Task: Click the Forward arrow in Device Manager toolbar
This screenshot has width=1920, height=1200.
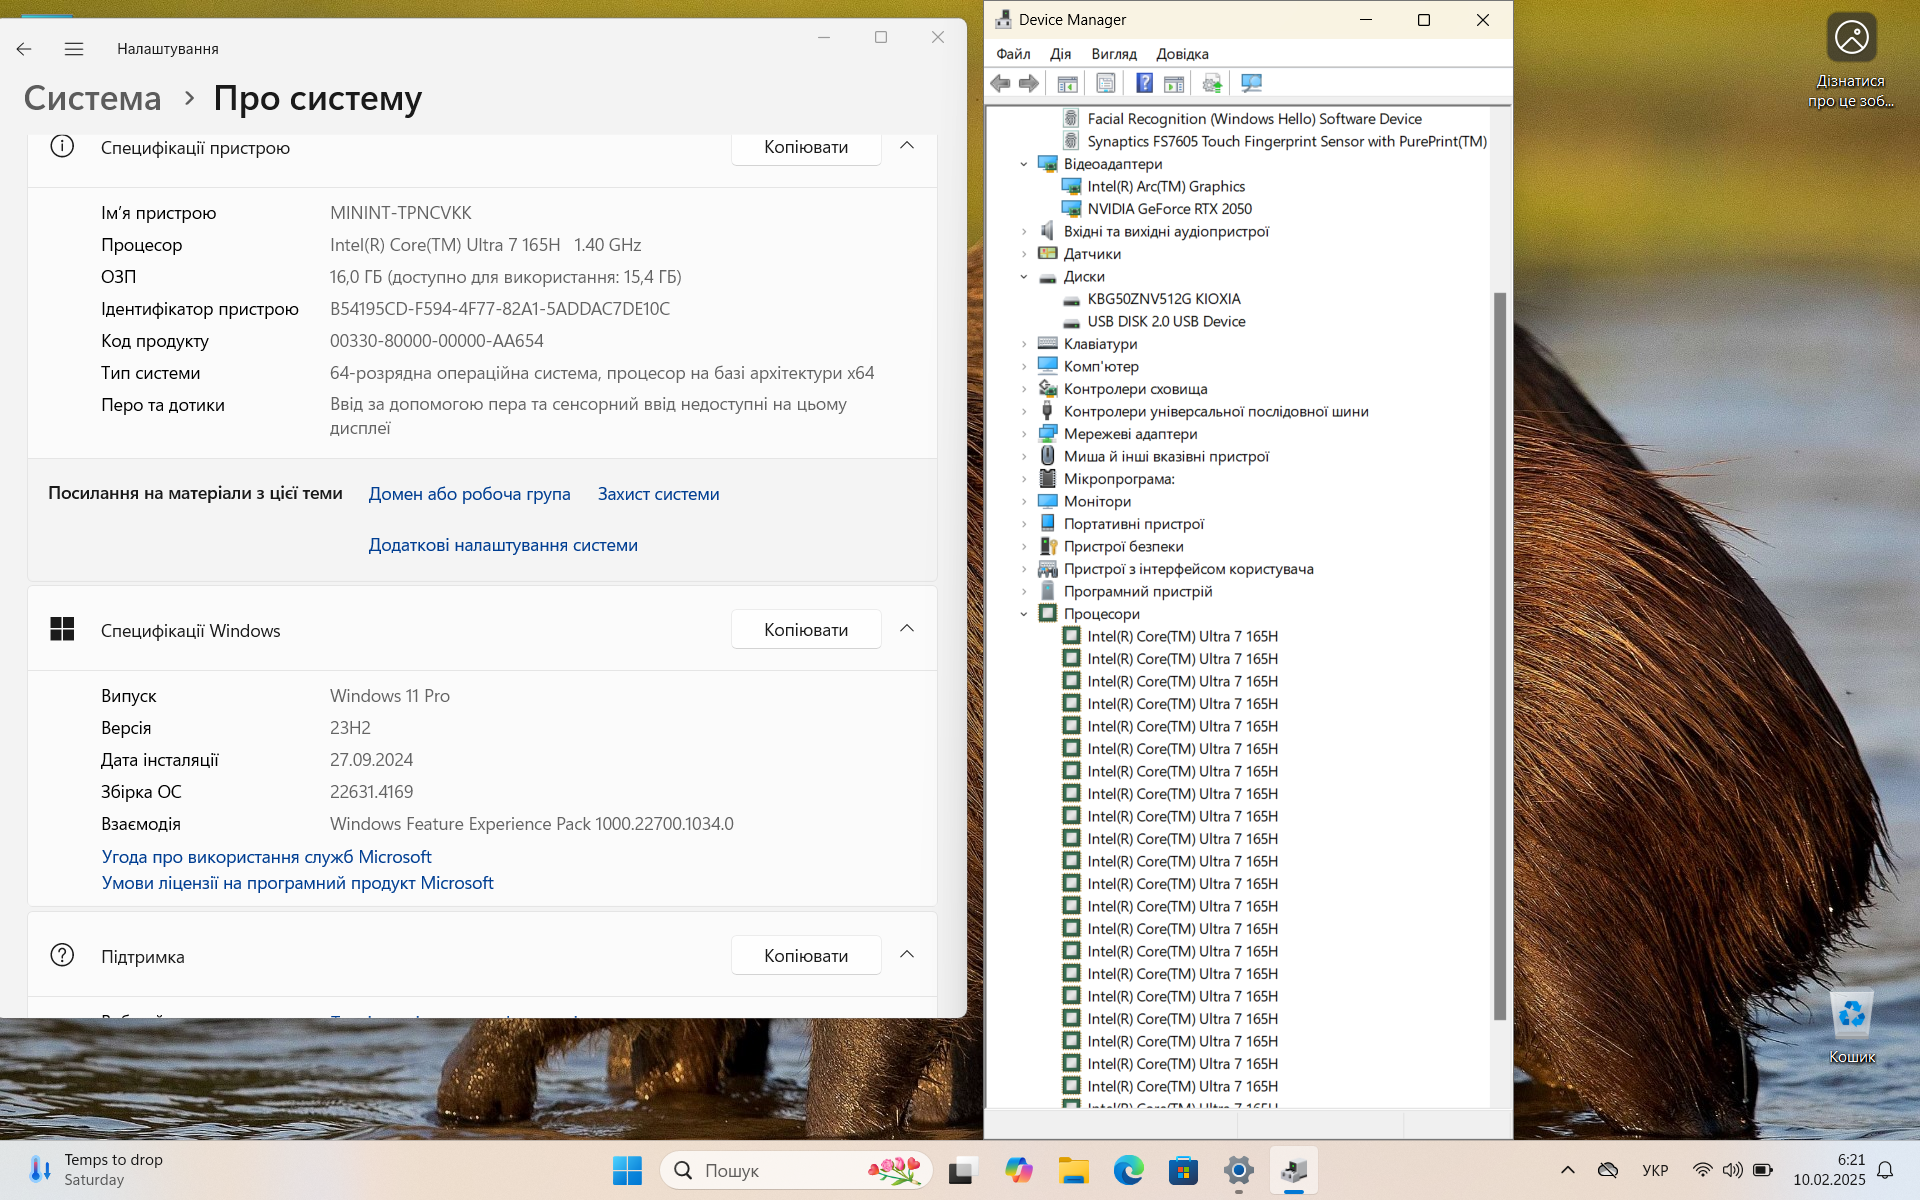Action: (x=1028, y=83)
